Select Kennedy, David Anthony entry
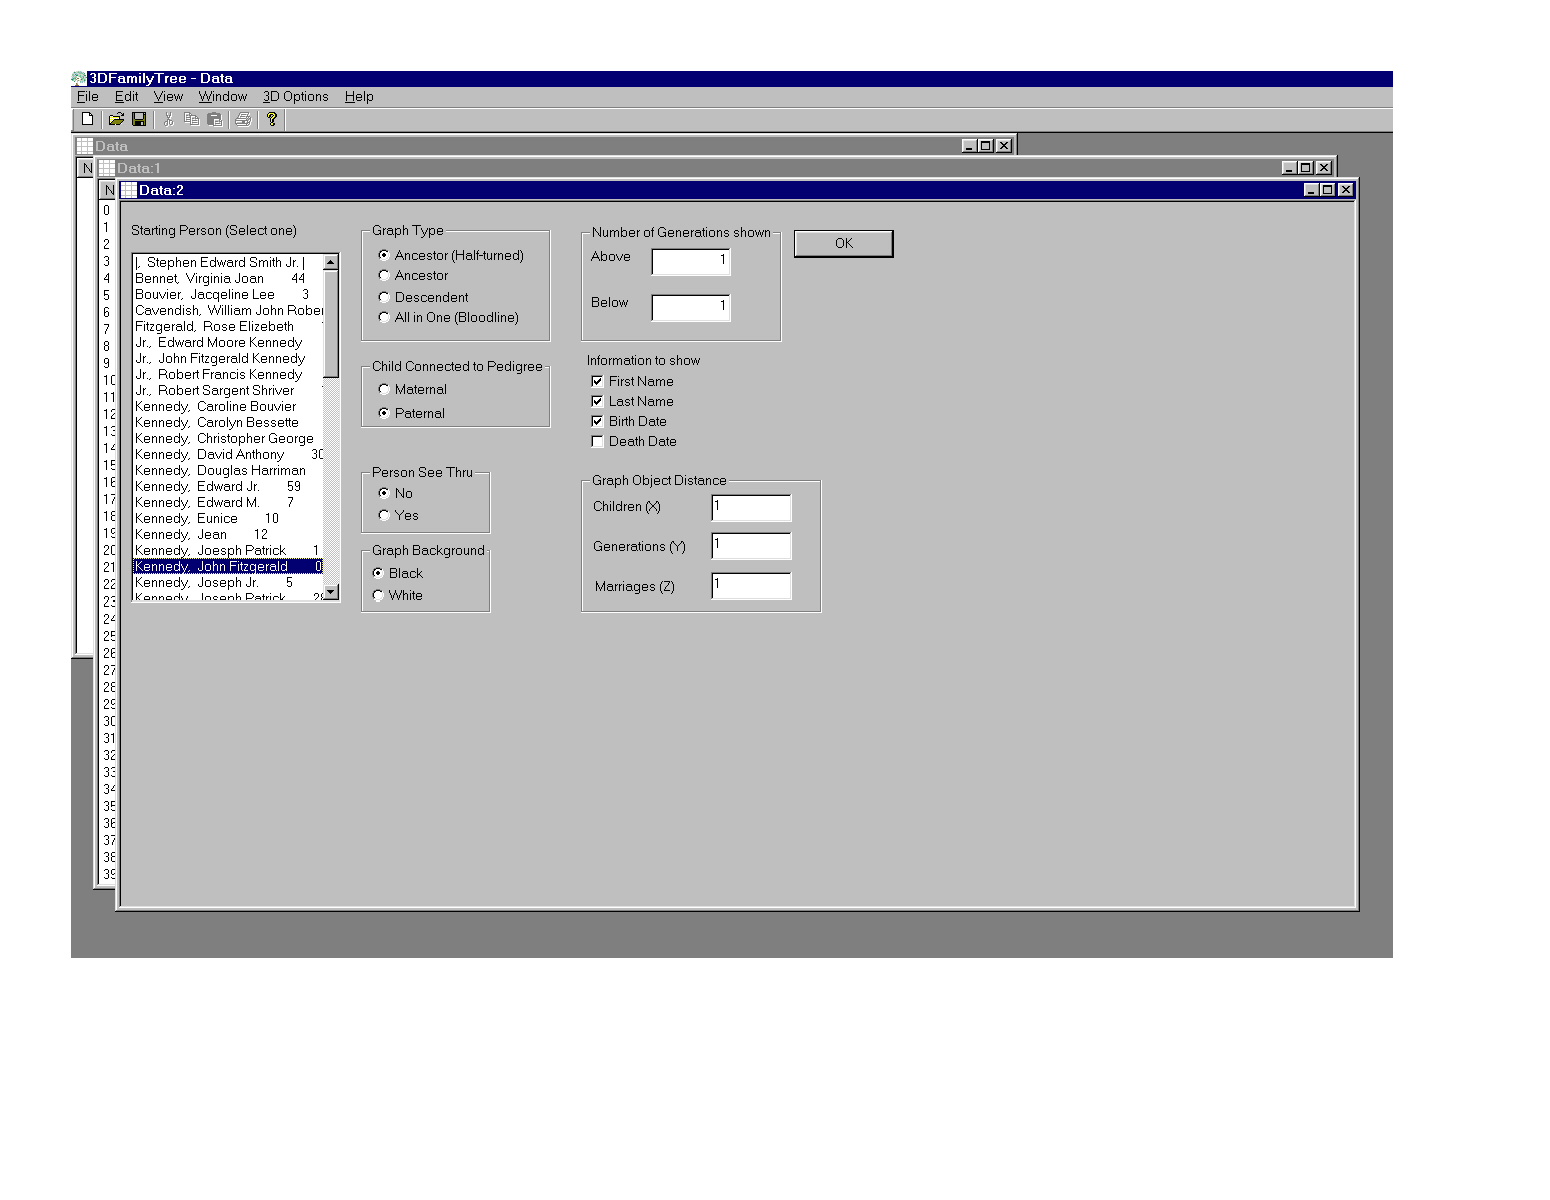Screen dimensions: 1550x1200 [228, 454]
